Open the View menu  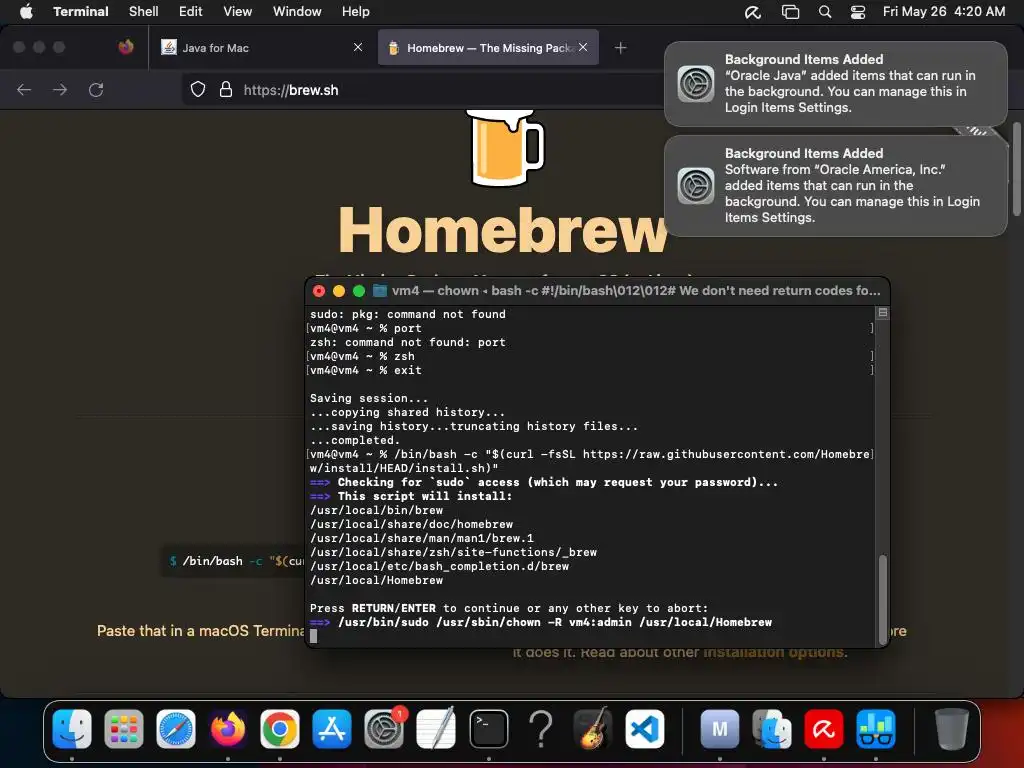click(x=237, y=11)
